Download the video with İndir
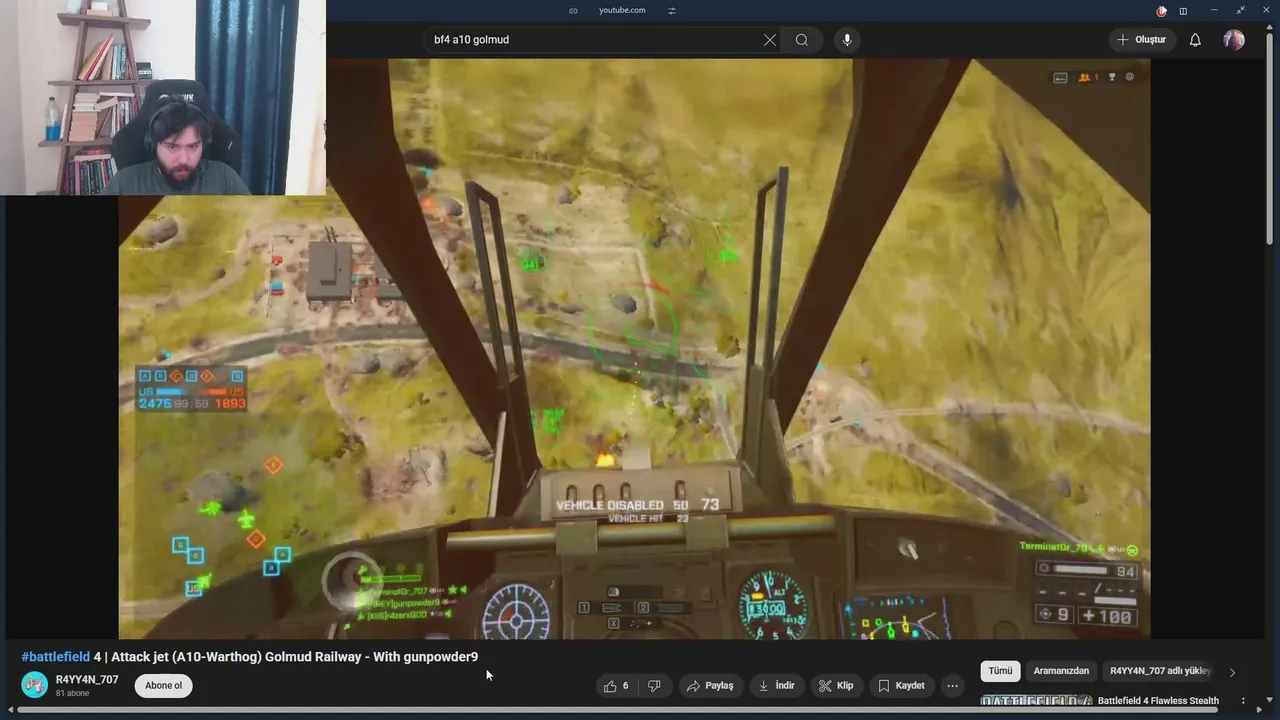 tap(776, 685)
